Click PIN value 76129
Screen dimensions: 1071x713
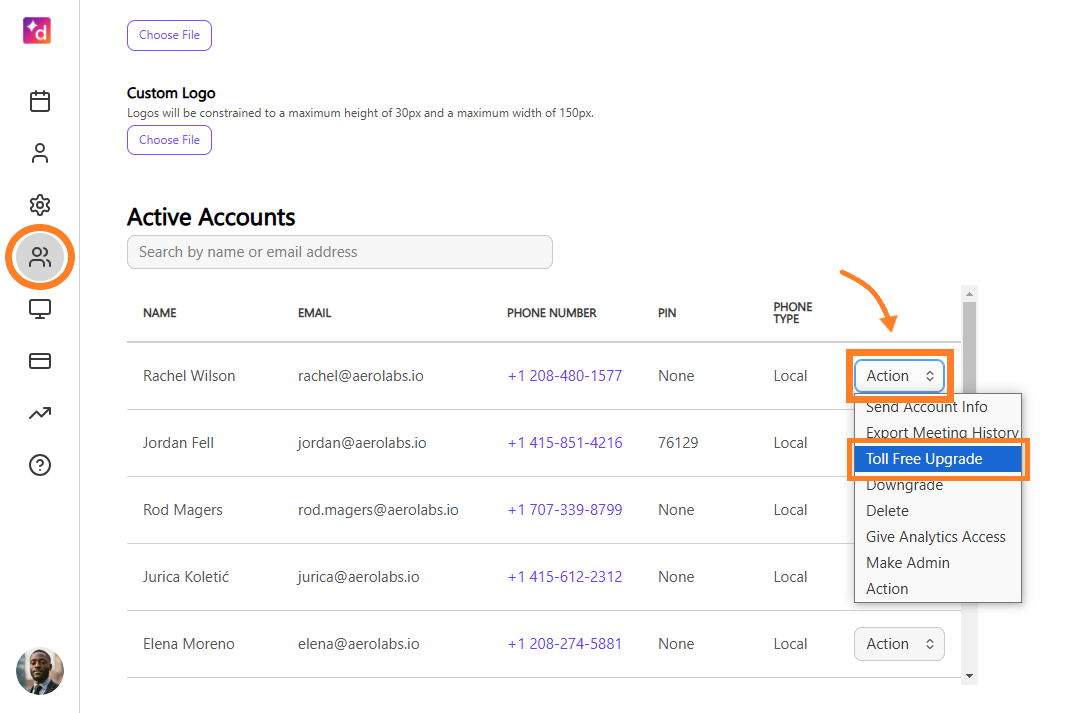pos(678,443)
